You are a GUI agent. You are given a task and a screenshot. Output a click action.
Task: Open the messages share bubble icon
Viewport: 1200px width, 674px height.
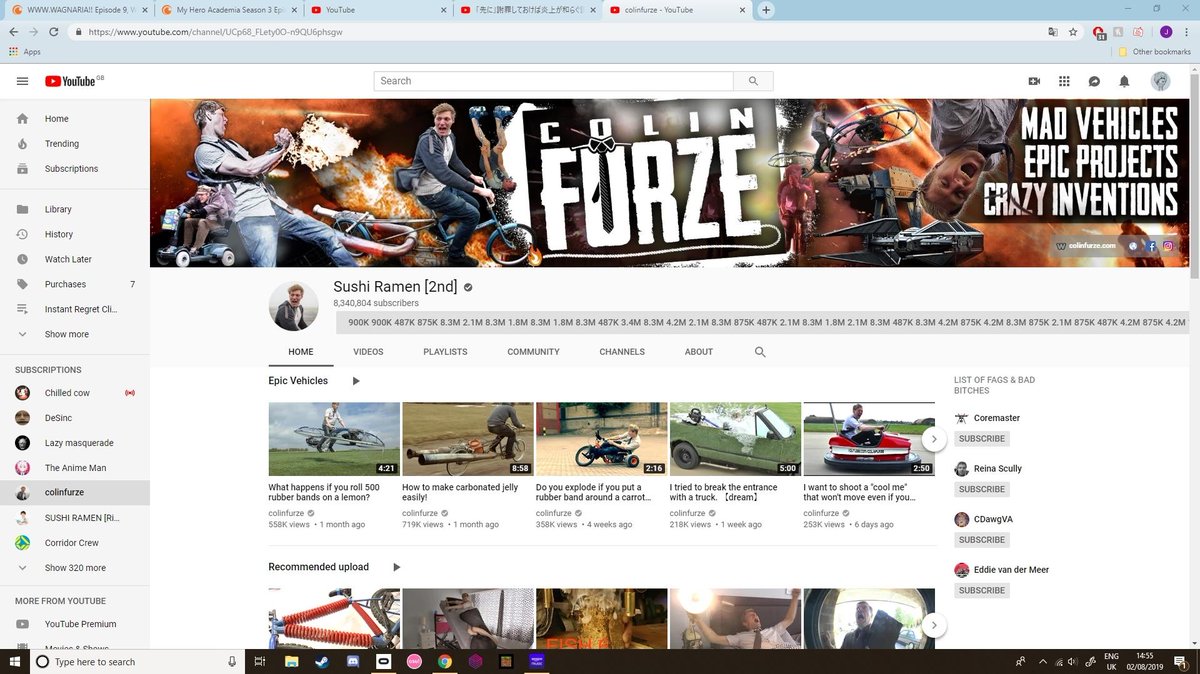[1094, 81]
